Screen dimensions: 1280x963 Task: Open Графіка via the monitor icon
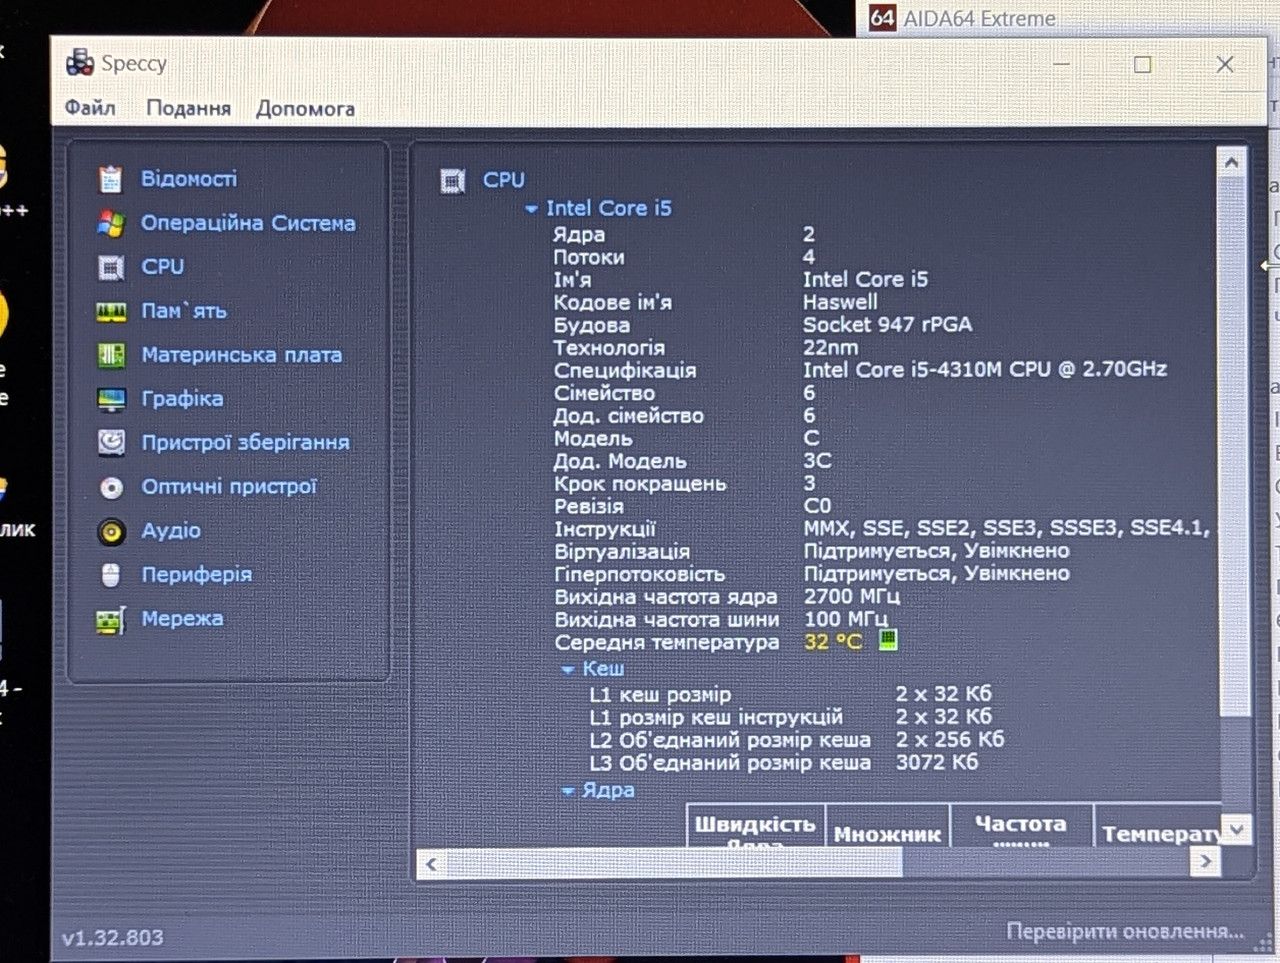(110, 399)
